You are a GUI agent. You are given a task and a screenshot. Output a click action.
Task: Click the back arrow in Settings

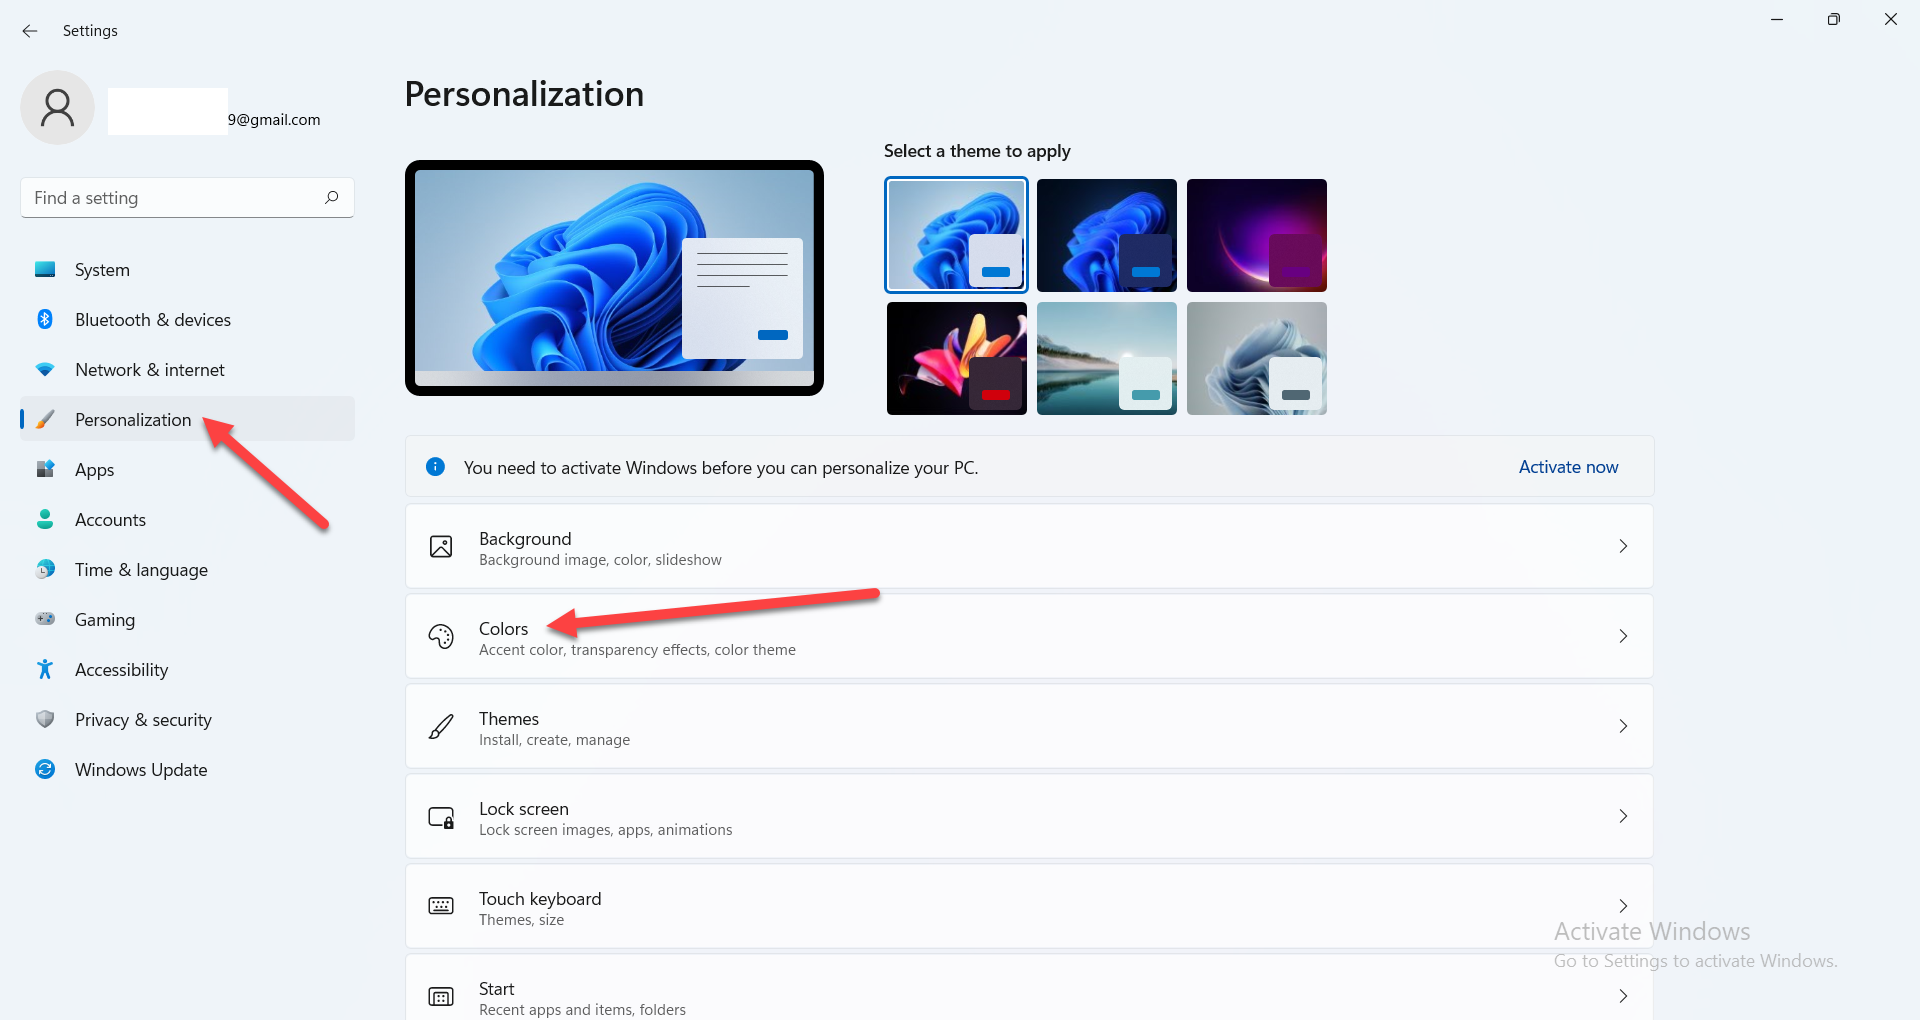point(30,31)
